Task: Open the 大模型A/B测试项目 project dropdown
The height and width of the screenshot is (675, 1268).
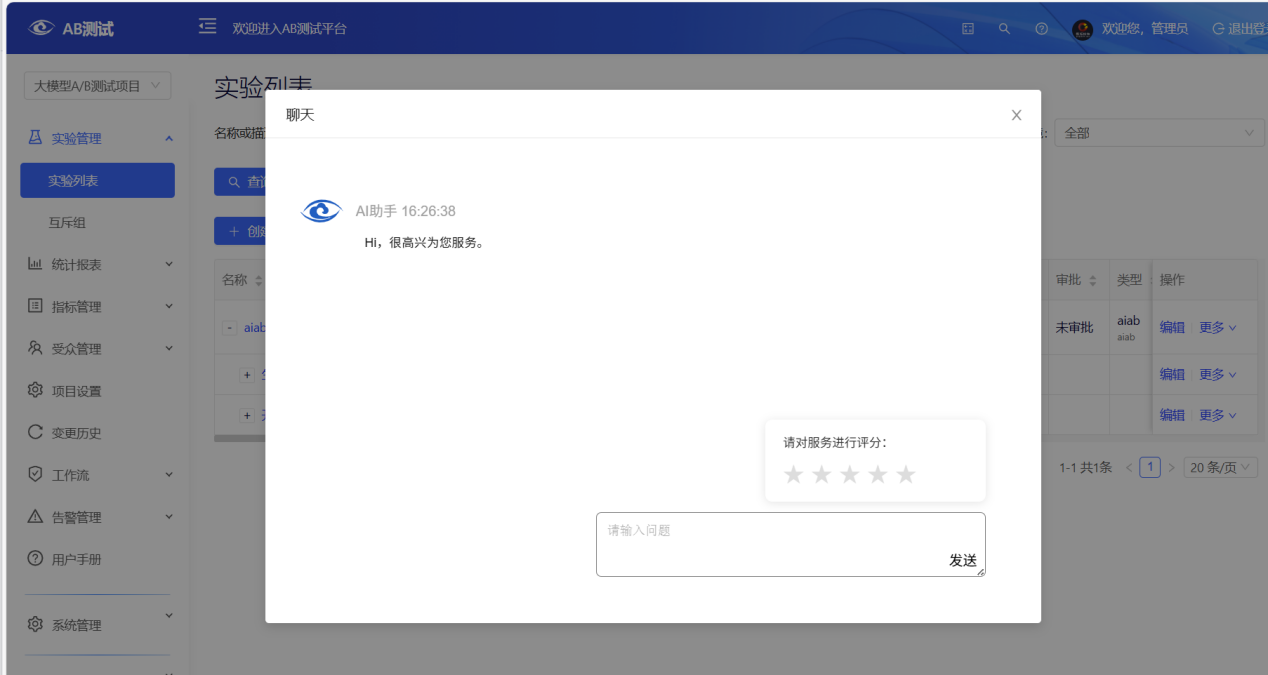Action: click(97, 85)
